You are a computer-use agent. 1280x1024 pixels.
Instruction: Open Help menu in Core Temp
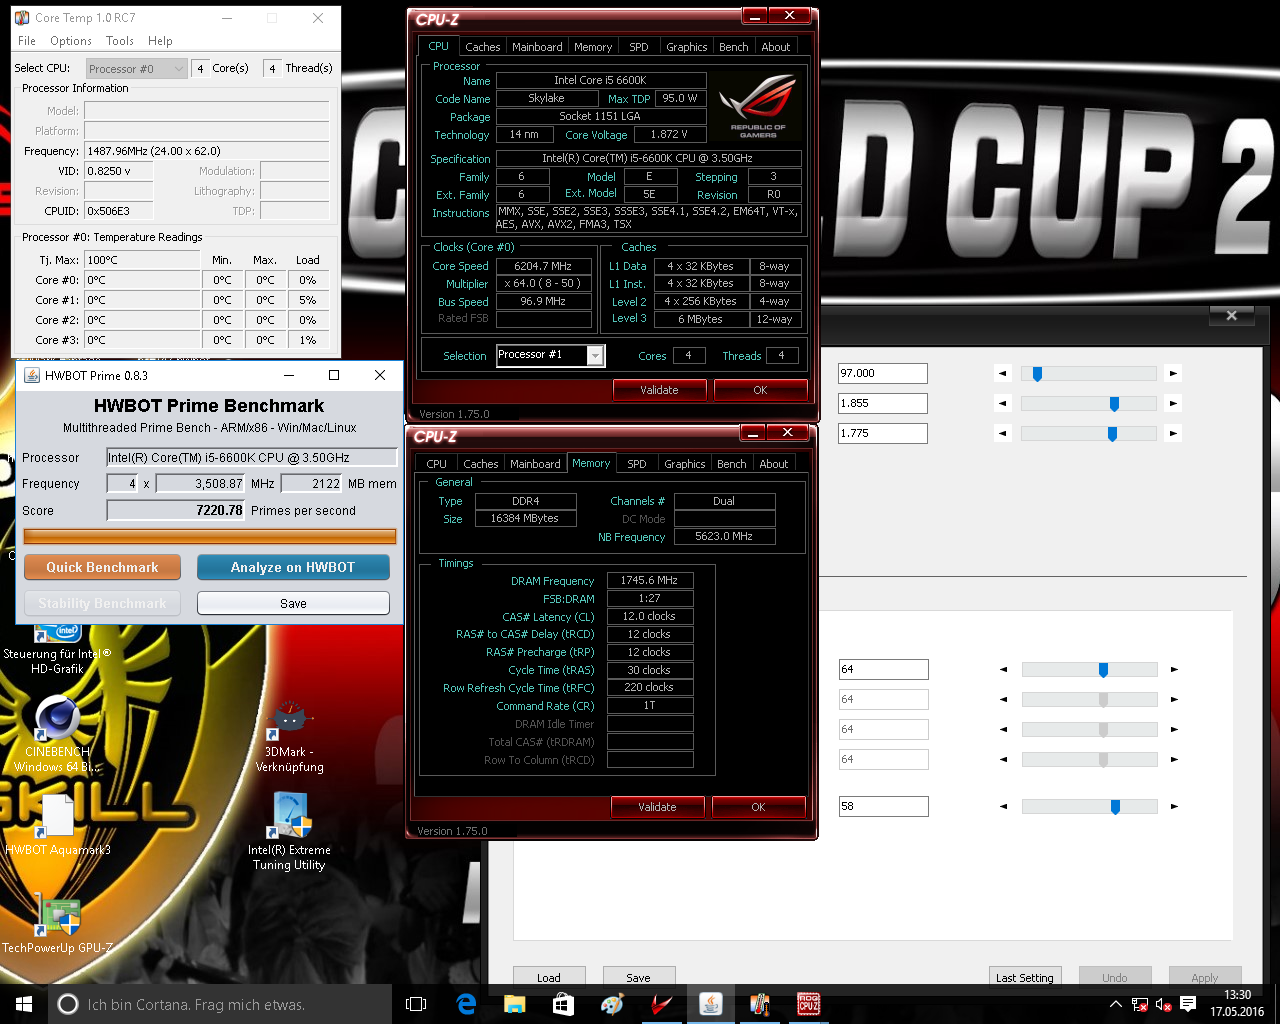point(160,41)
